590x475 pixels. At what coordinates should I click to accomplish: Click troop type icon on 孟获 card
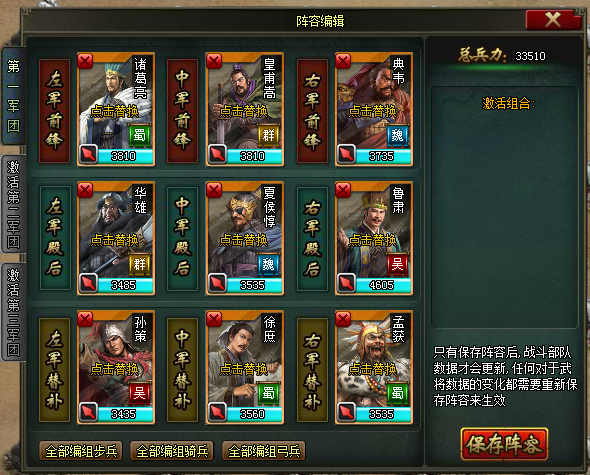pos(347,412)
